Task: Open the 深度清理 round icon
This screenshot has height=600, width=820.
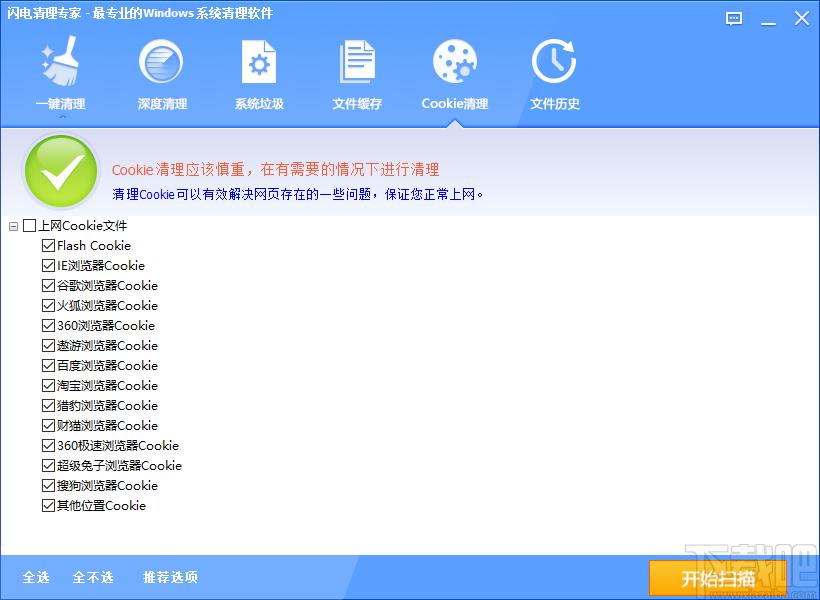Action: pyautogui.click(x=161, y=62)
